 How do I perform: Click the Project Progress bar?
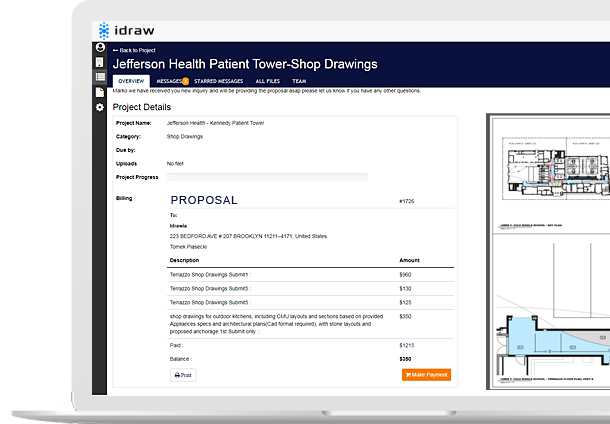267,177
